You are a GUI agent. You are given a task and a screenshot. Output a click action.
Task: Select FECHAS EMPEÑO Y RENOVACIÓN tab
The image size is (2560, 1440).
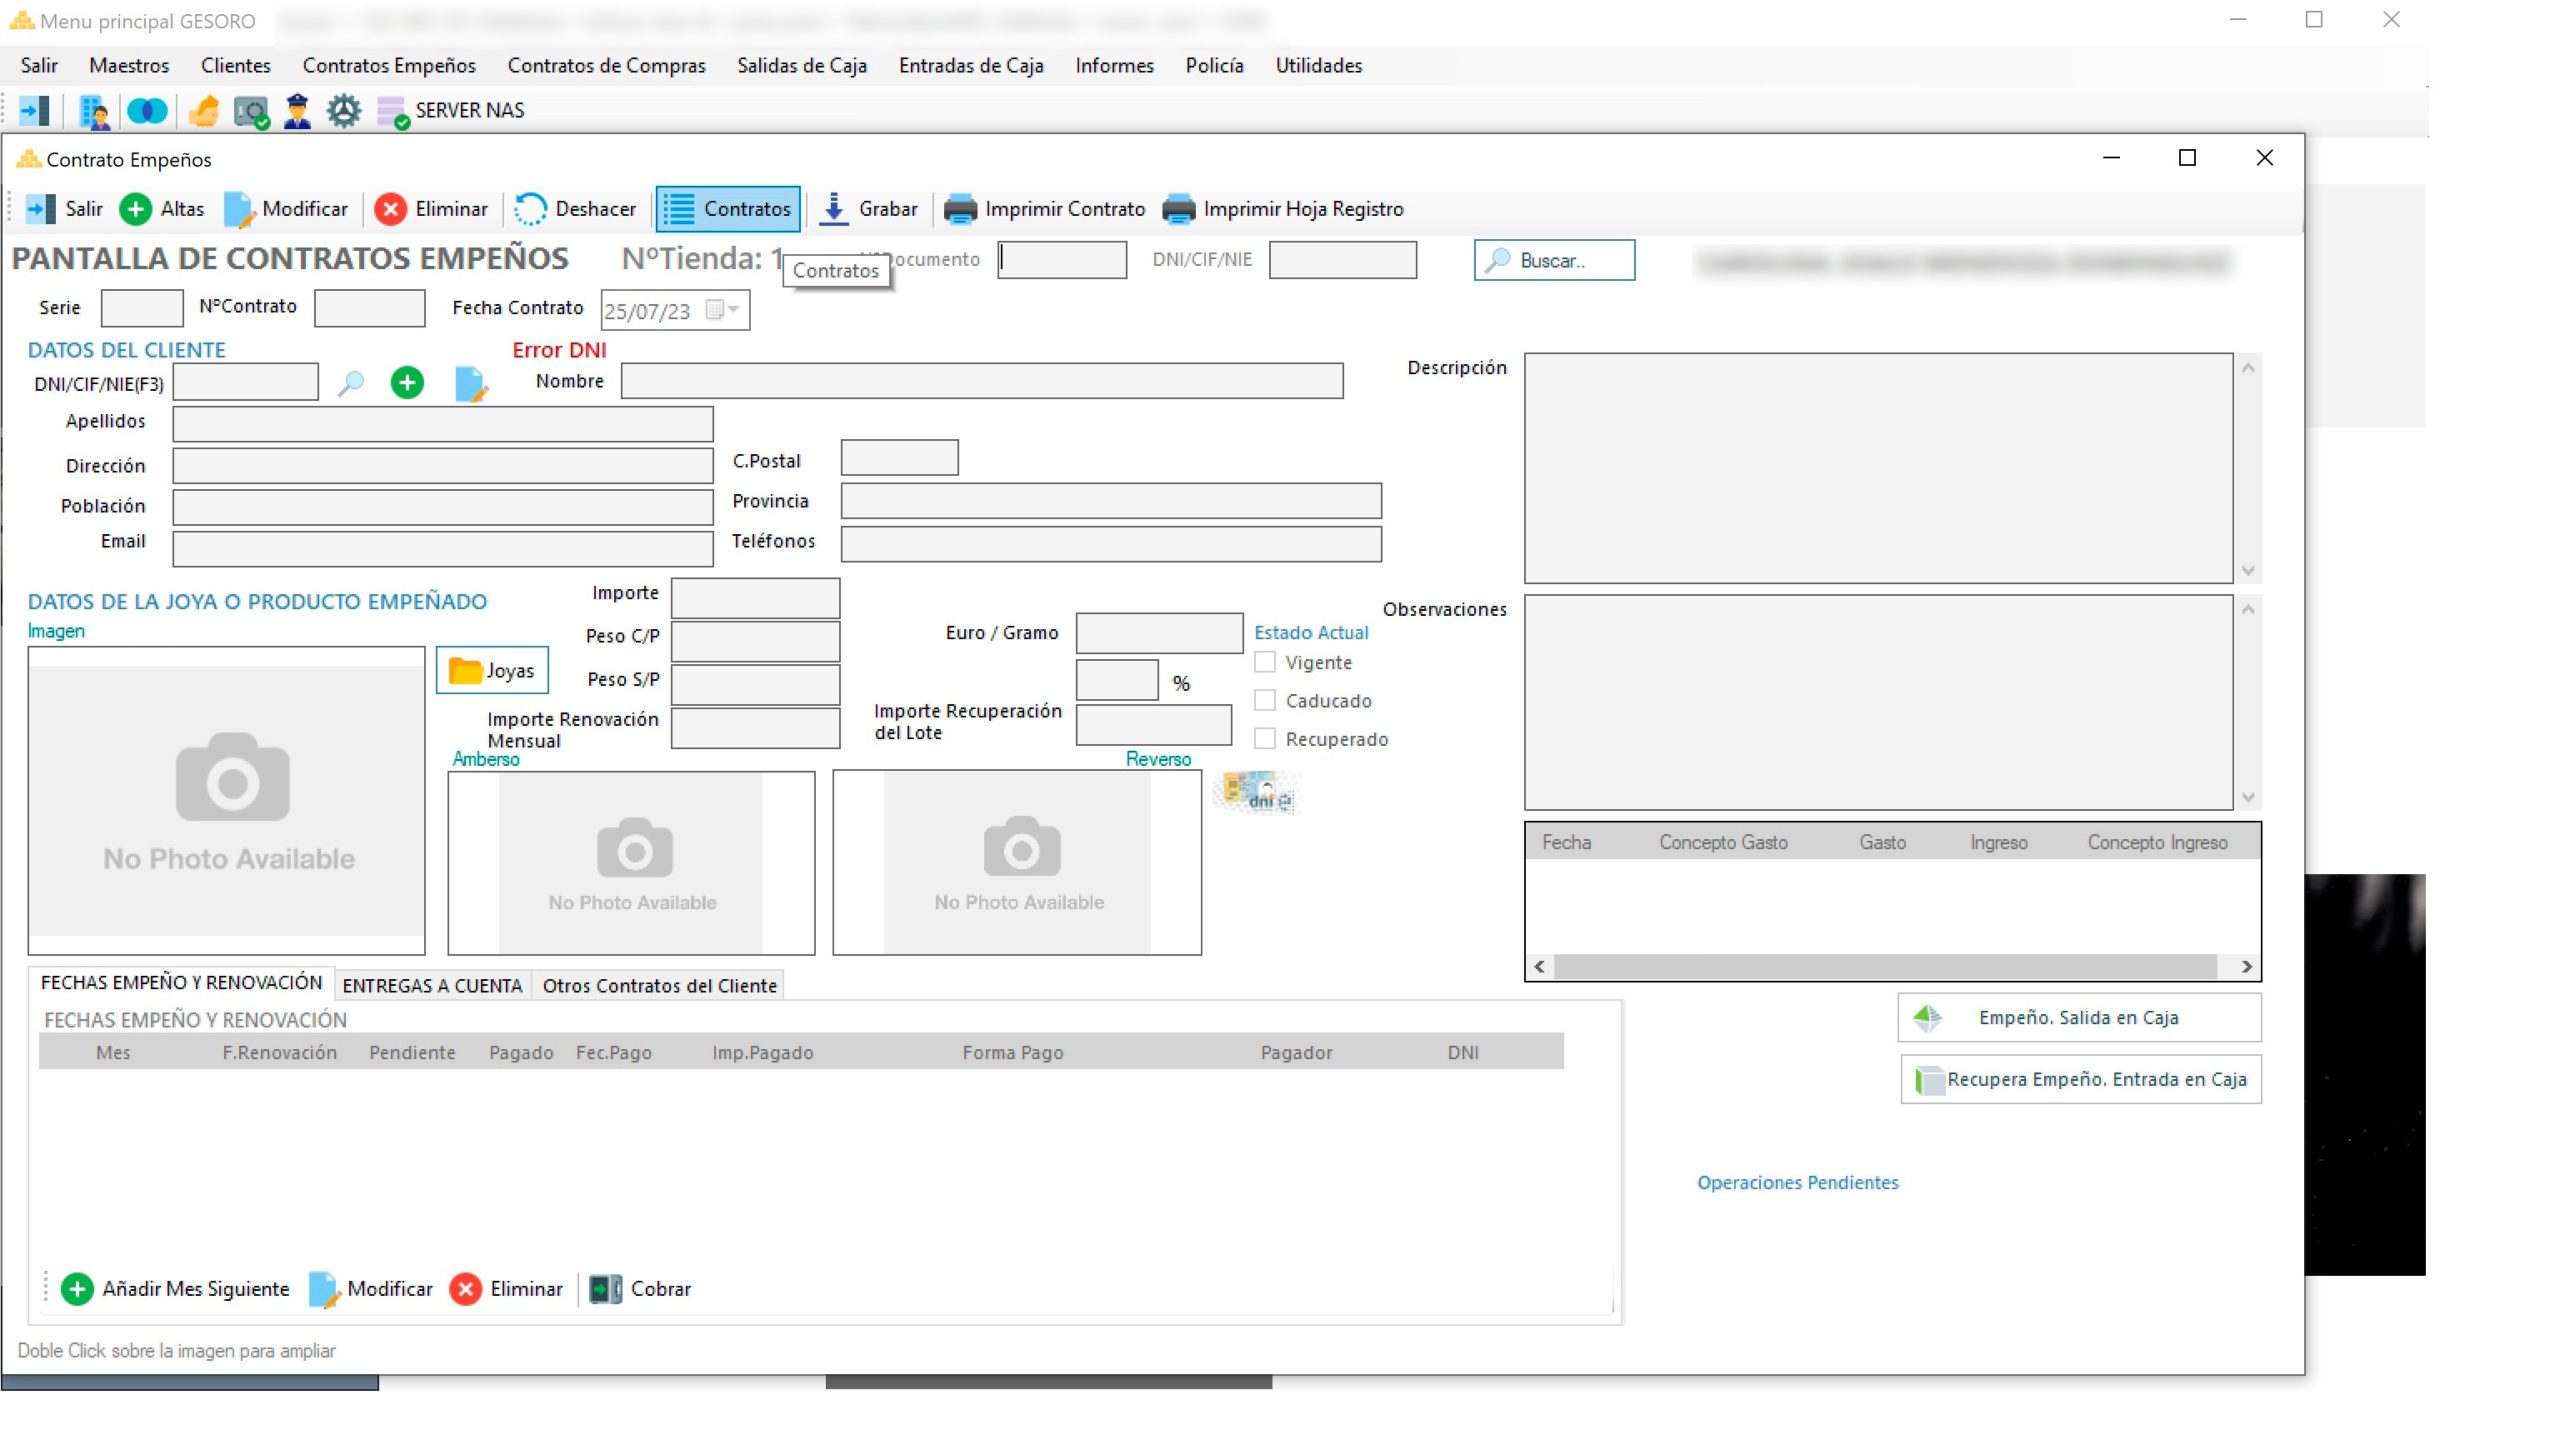point(181,983)
